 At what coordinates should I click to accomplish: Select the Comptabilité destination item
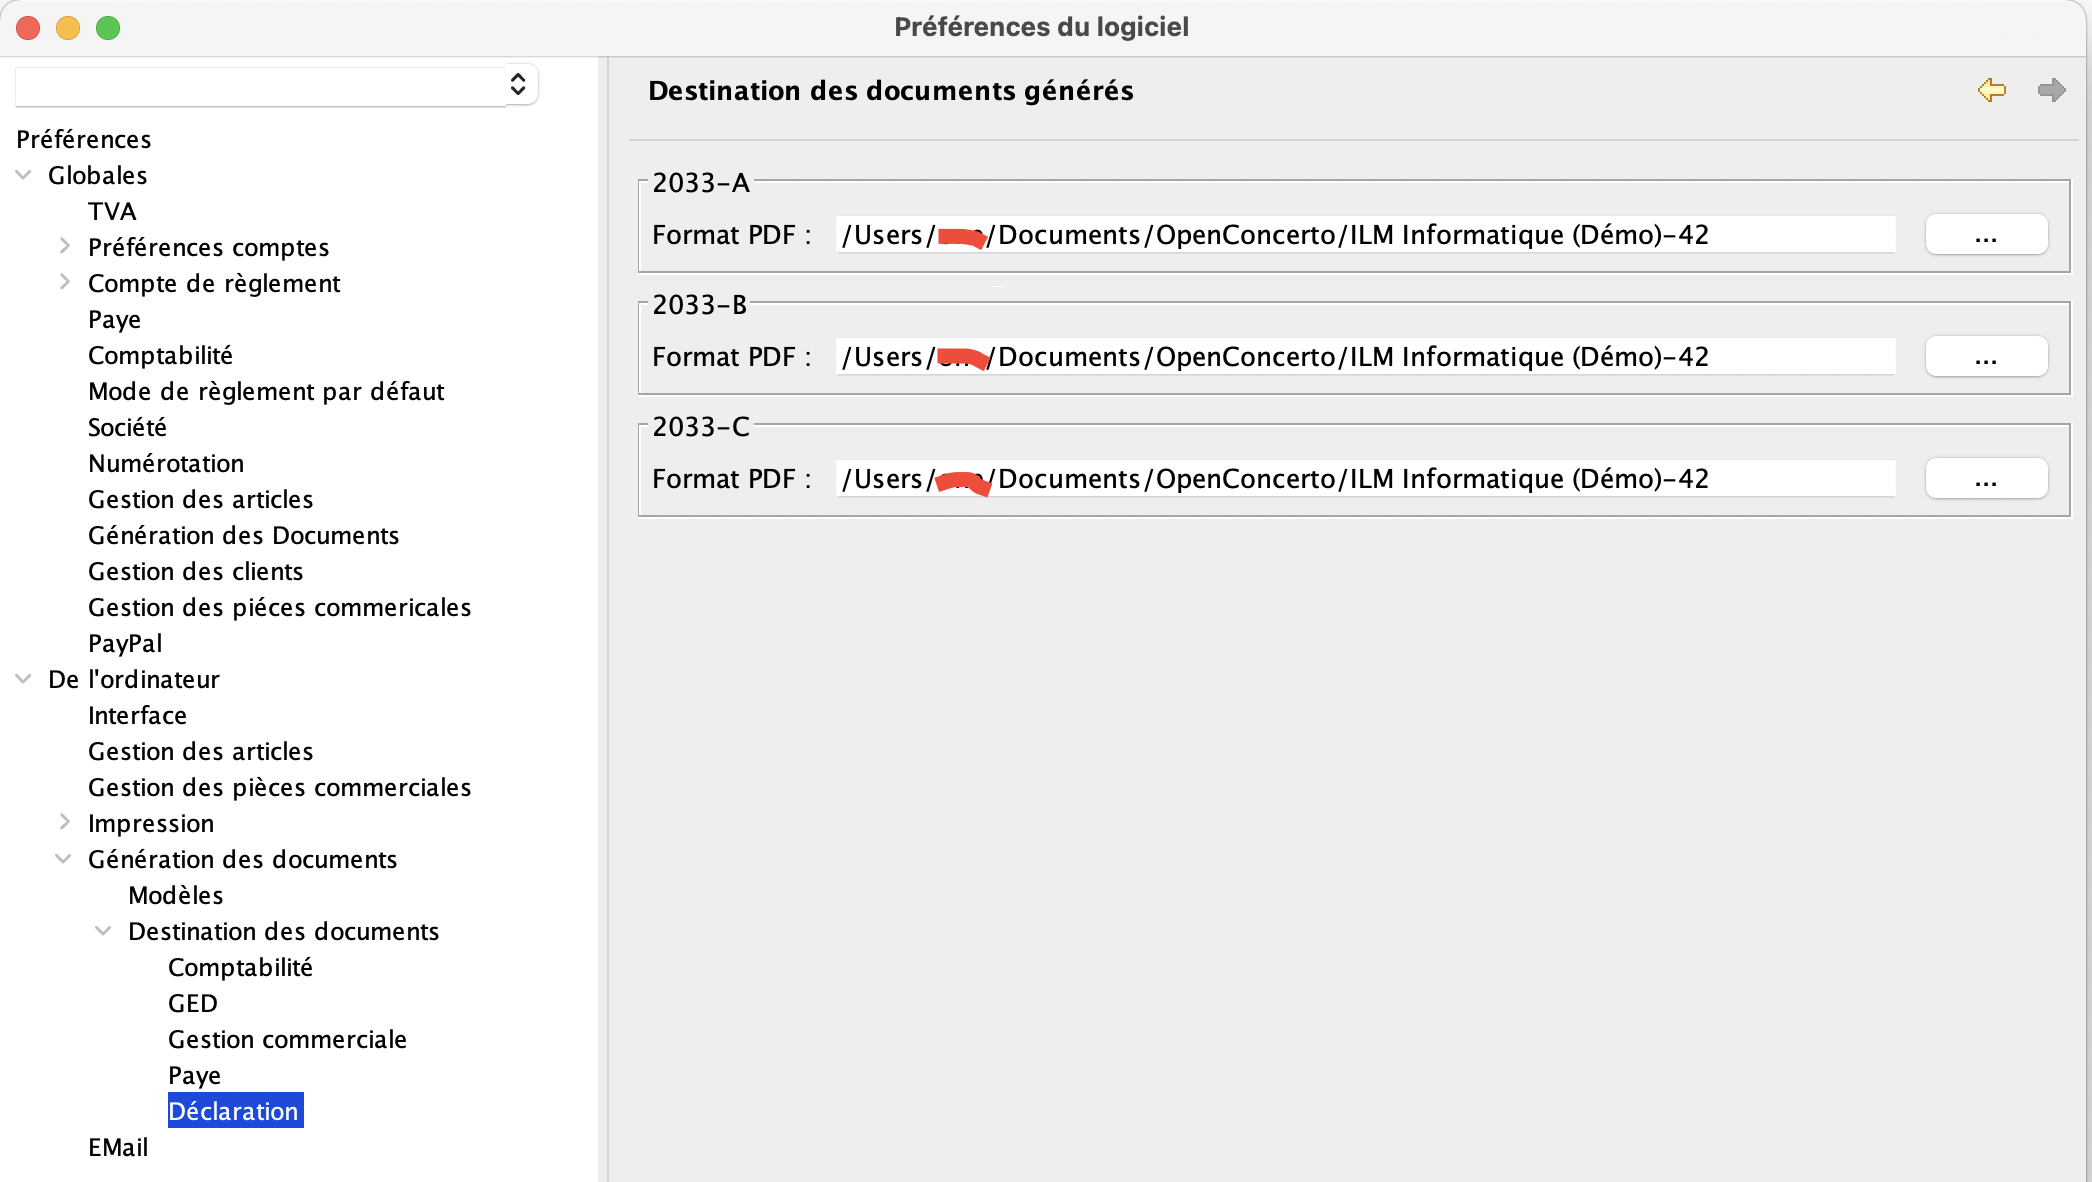[241, 967]
